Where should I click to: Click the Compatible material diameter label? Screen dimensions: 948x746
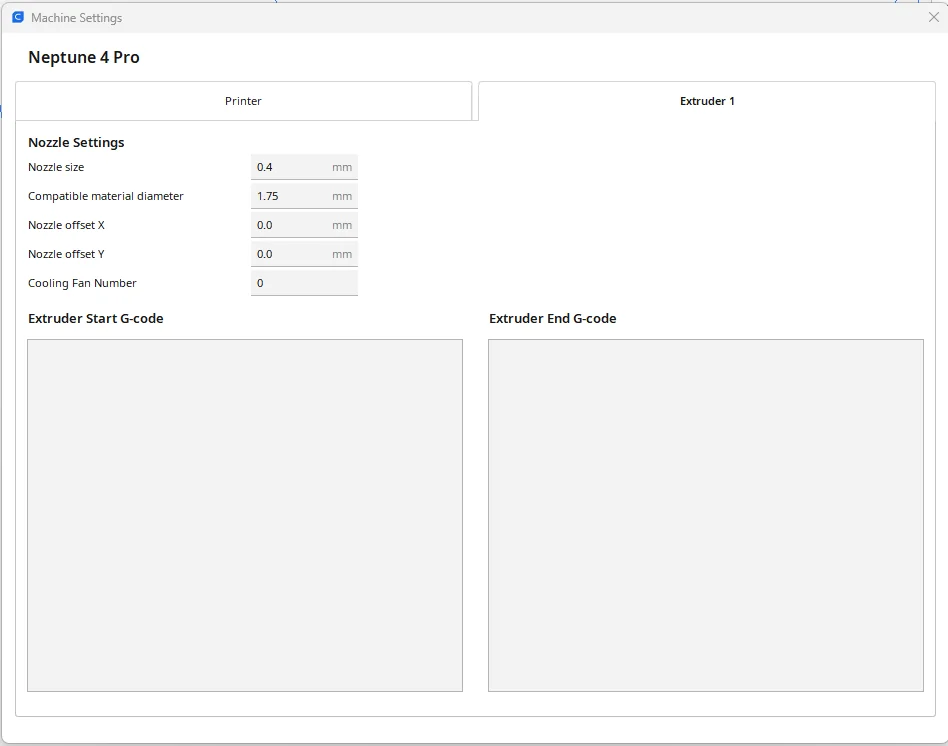click(x=106, y=196)
